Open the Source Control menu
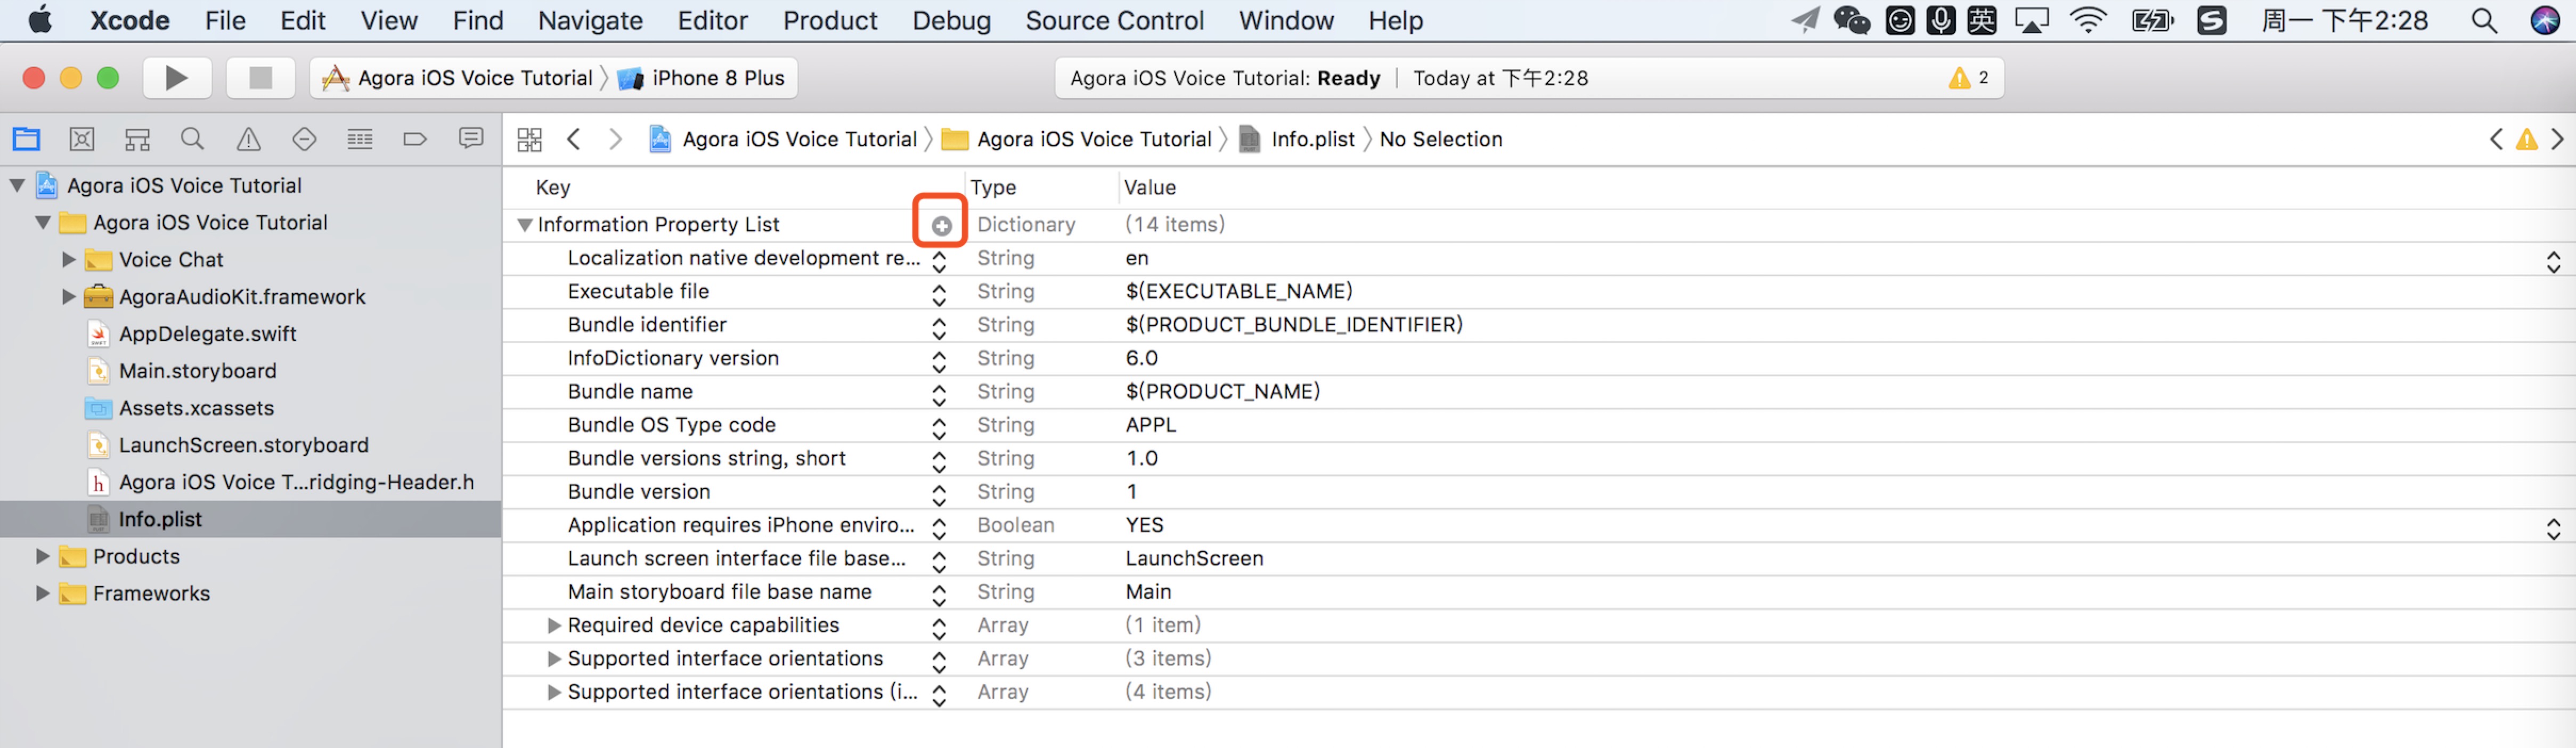The image size is (2576, 748). [x=1114, y=20]
